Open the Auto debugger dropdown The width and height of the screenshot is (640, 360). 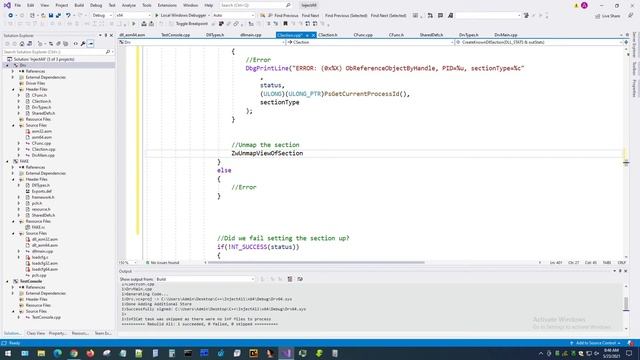pos(233,16)
